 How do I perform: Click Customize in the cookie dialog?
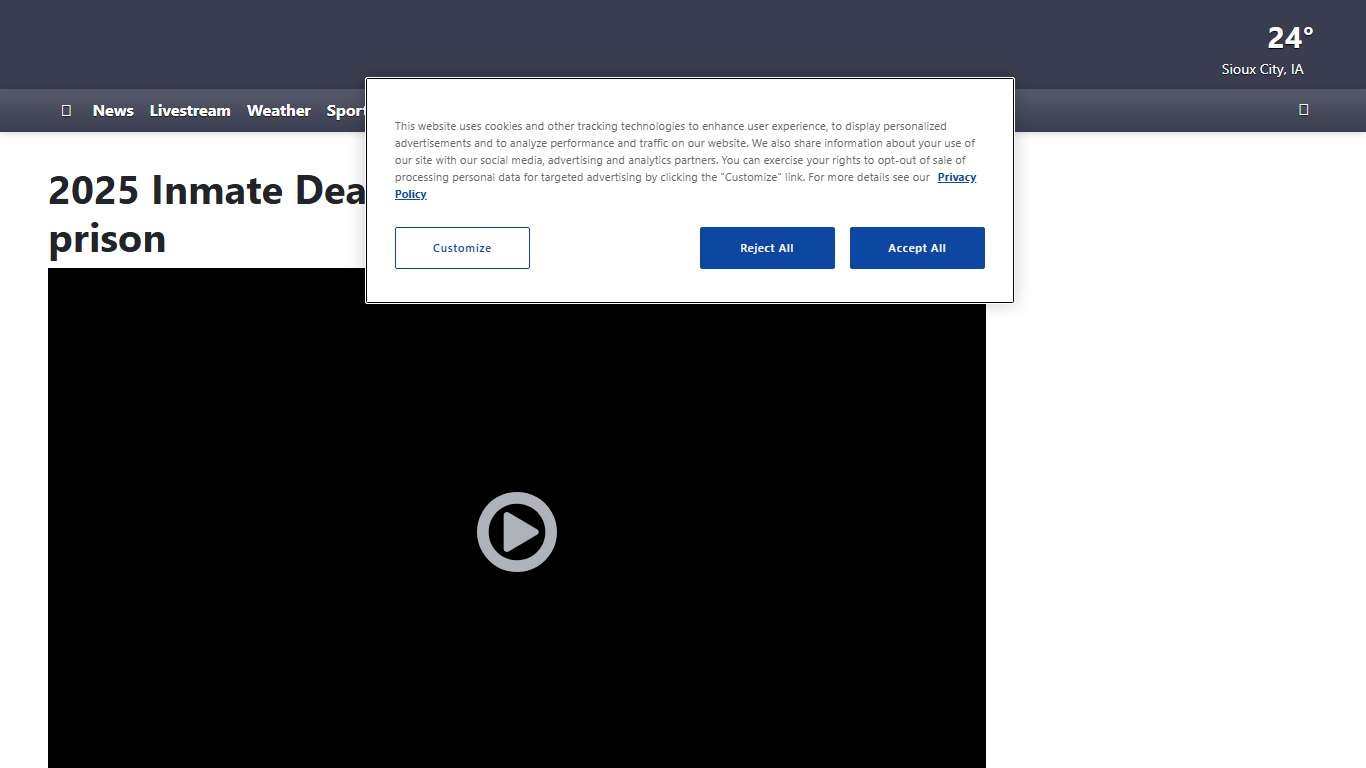tap(462, 248)
